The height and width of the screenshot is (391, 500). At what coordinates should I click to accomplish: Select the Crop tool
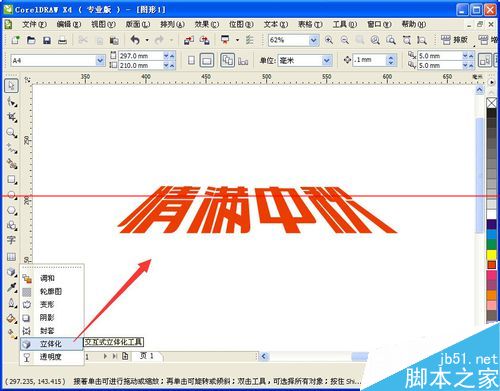[x=12, y=117]
